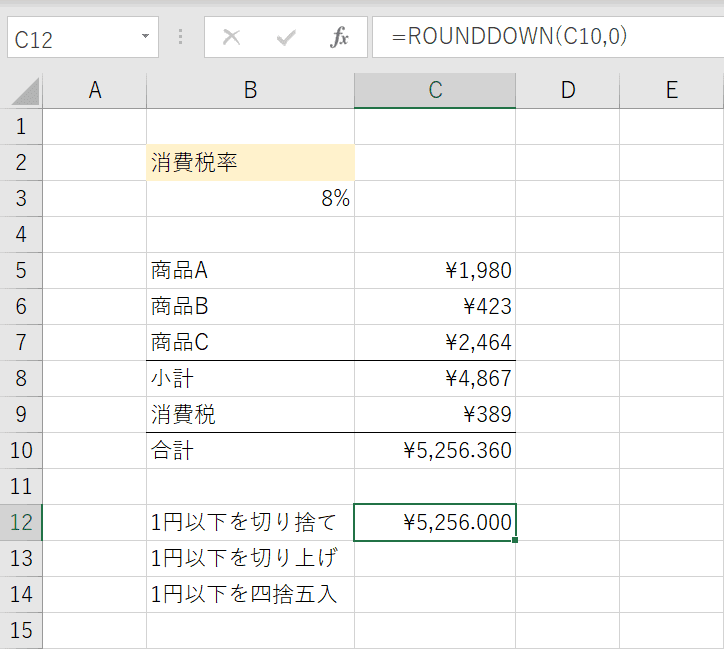The image size is (724, 649).
Task: Click the fill handle on cell C12
Action: [x=515, y=540]
